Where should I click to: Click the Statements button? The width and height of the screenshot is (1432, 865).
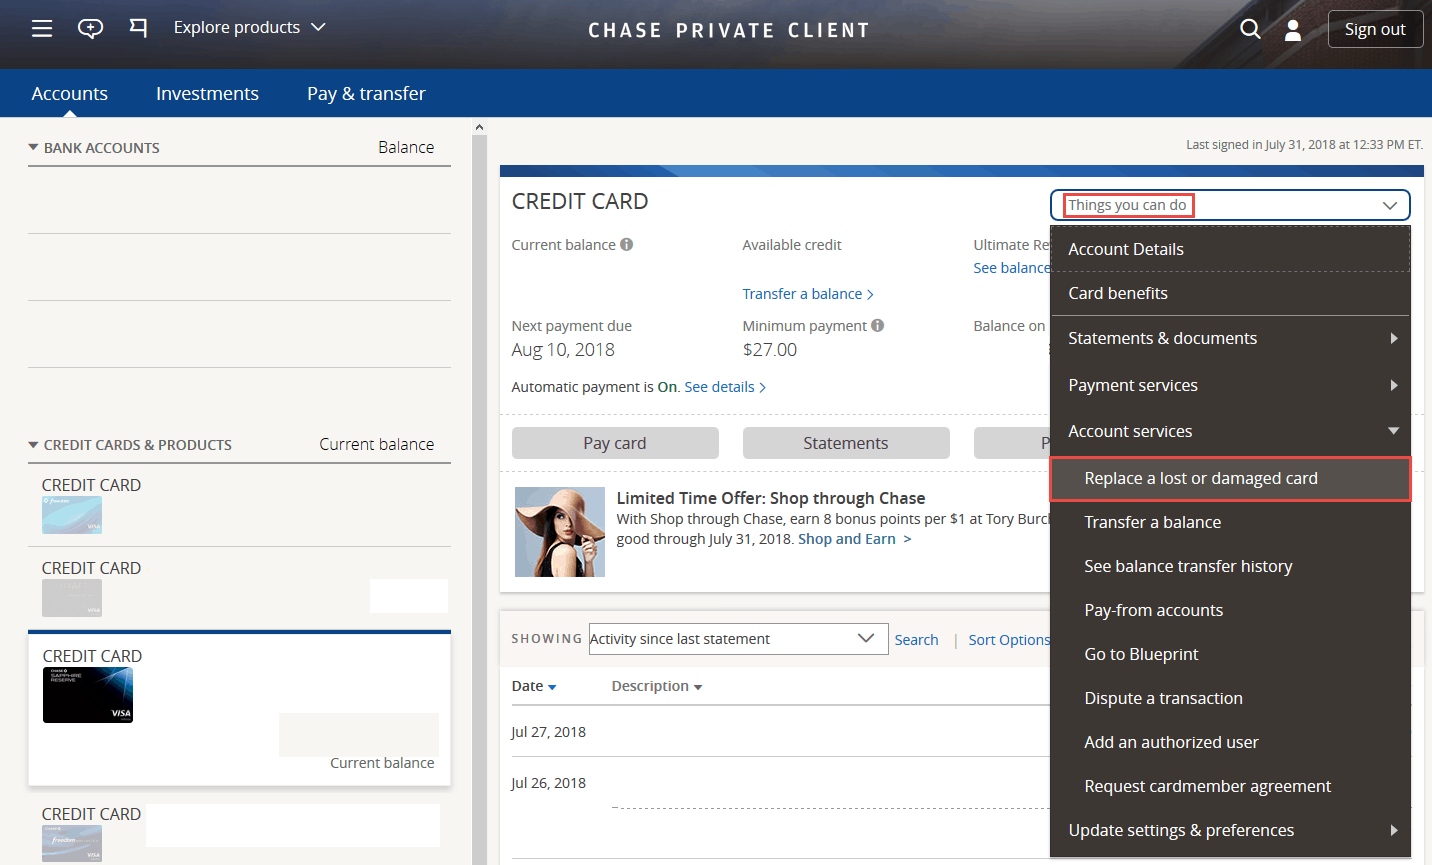846,443
